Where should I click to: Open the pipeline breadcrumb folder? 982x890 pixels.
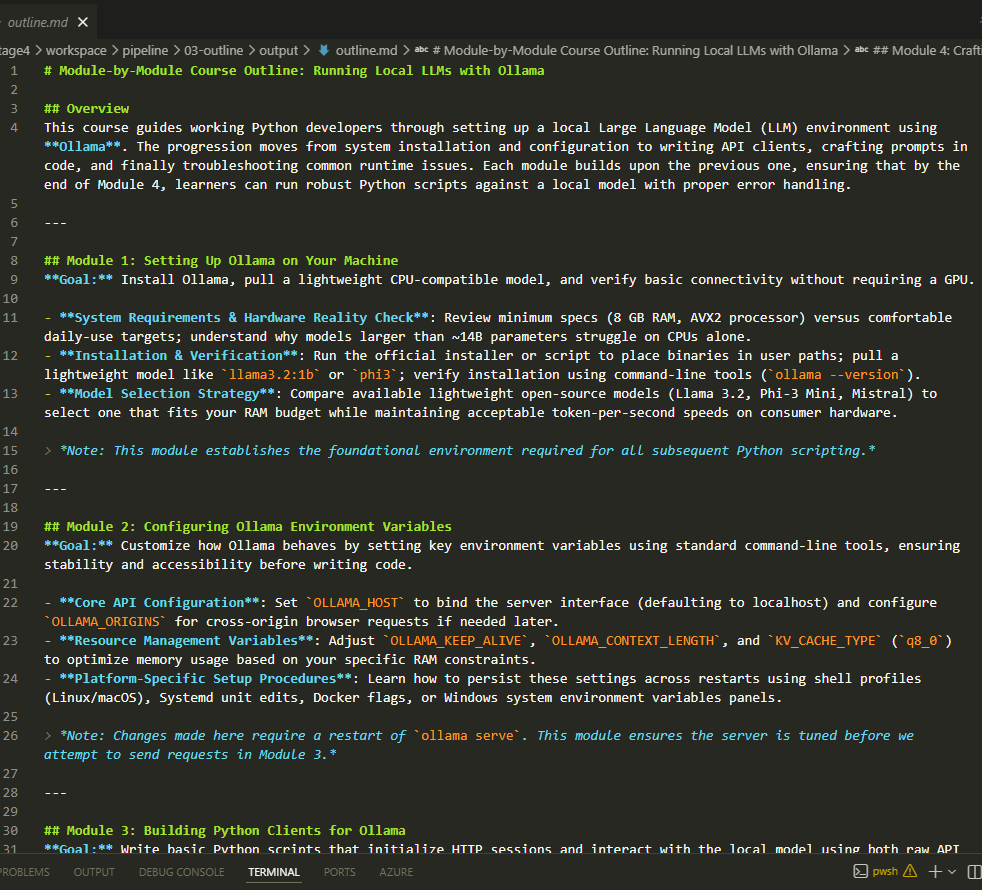(x=145, y=50)
